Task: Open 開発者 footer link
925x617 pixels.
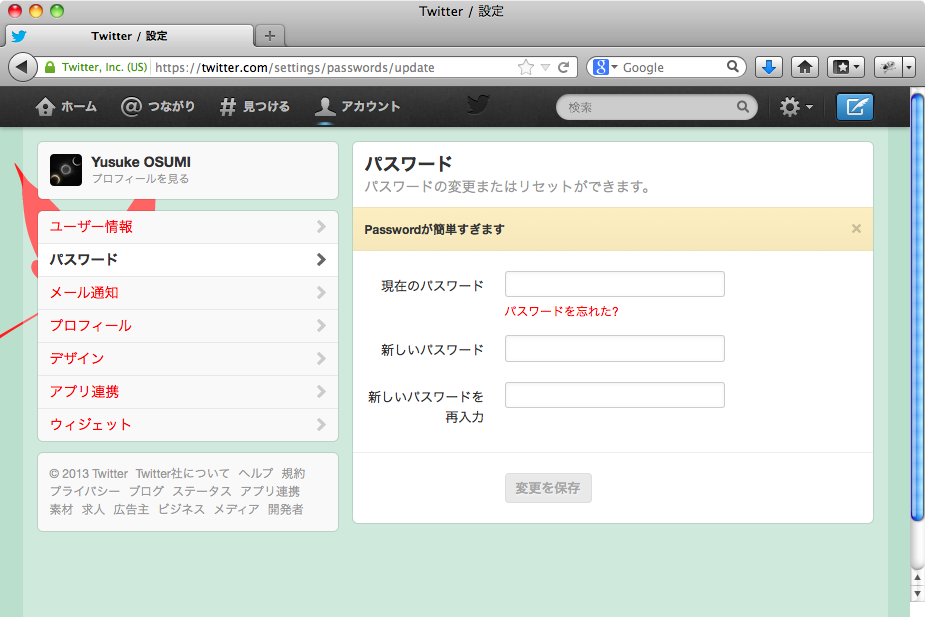Action: pos(286,509)
